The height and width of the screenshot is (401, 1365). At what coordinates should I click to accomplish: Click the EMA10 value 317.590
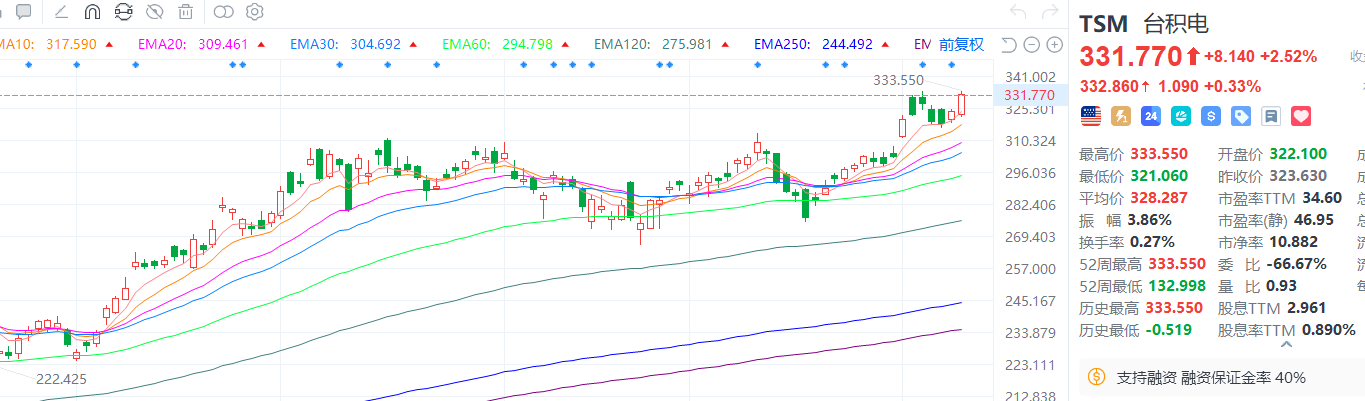tap(71, 44)
